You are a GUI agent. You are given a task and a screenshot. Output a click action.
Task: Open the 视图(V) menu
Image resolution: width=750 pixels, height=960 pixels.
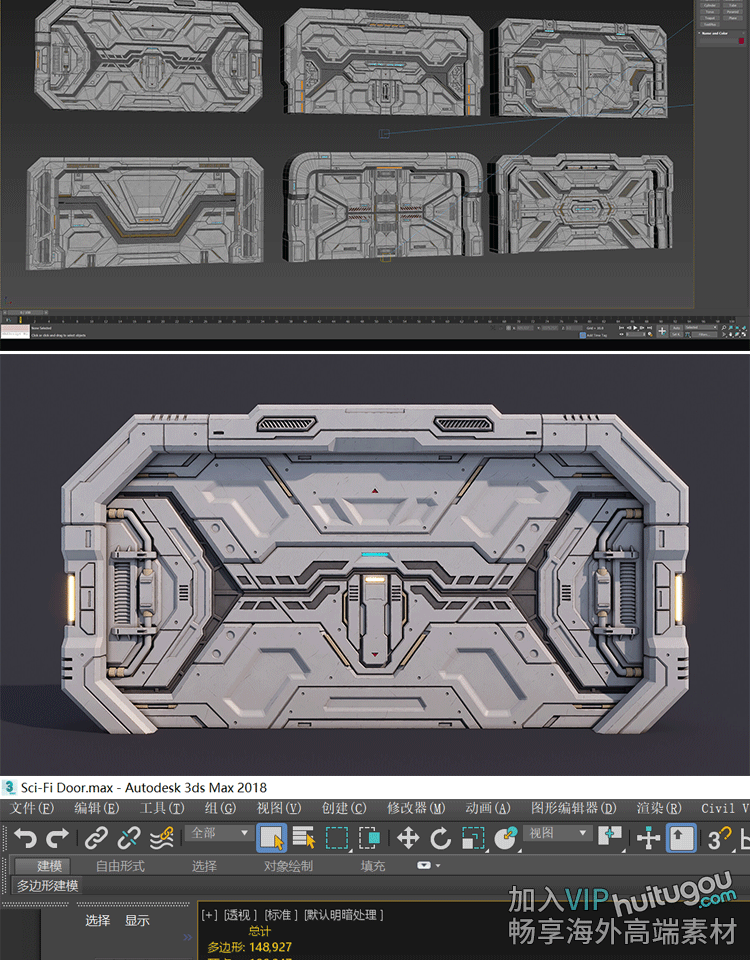(279, 808)
